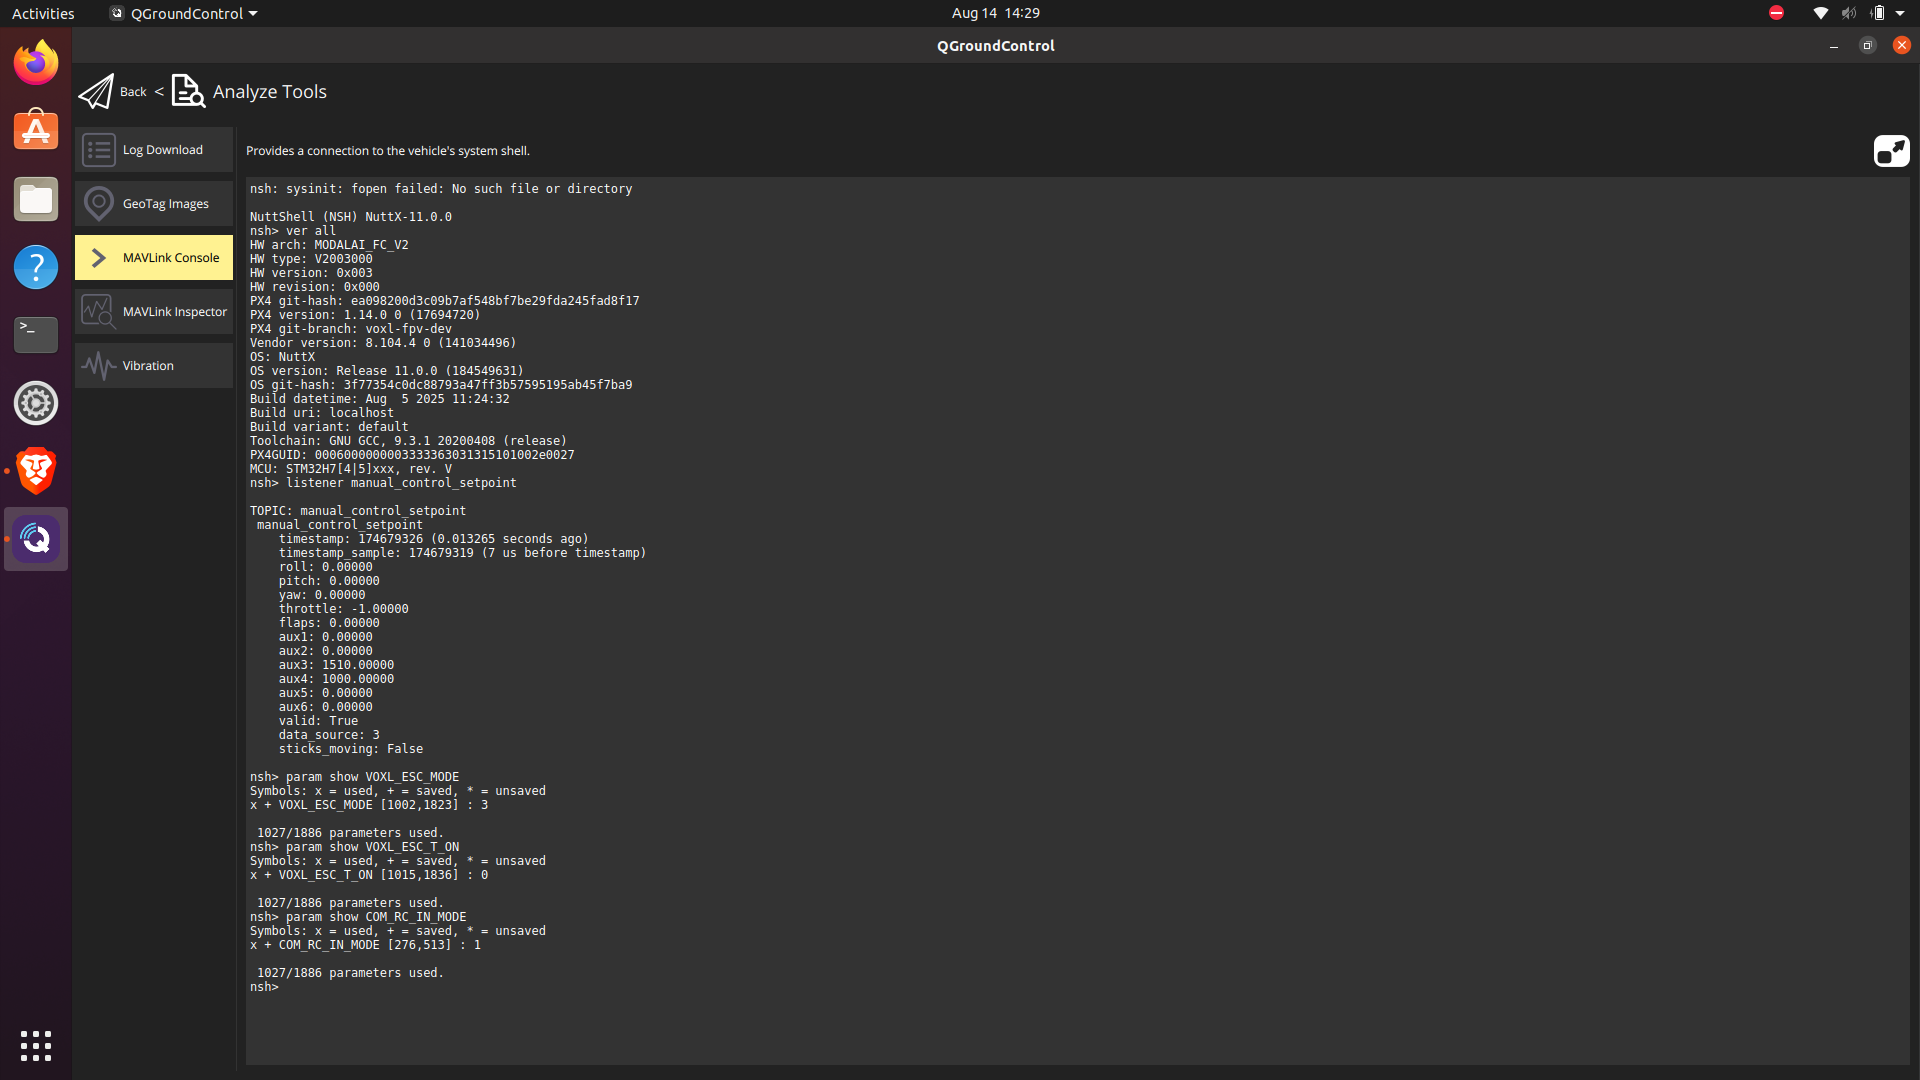Click the 'aux4: 1000.00000' line
This screenshot has height=1080, width=1920.
[x=336, y=679]
